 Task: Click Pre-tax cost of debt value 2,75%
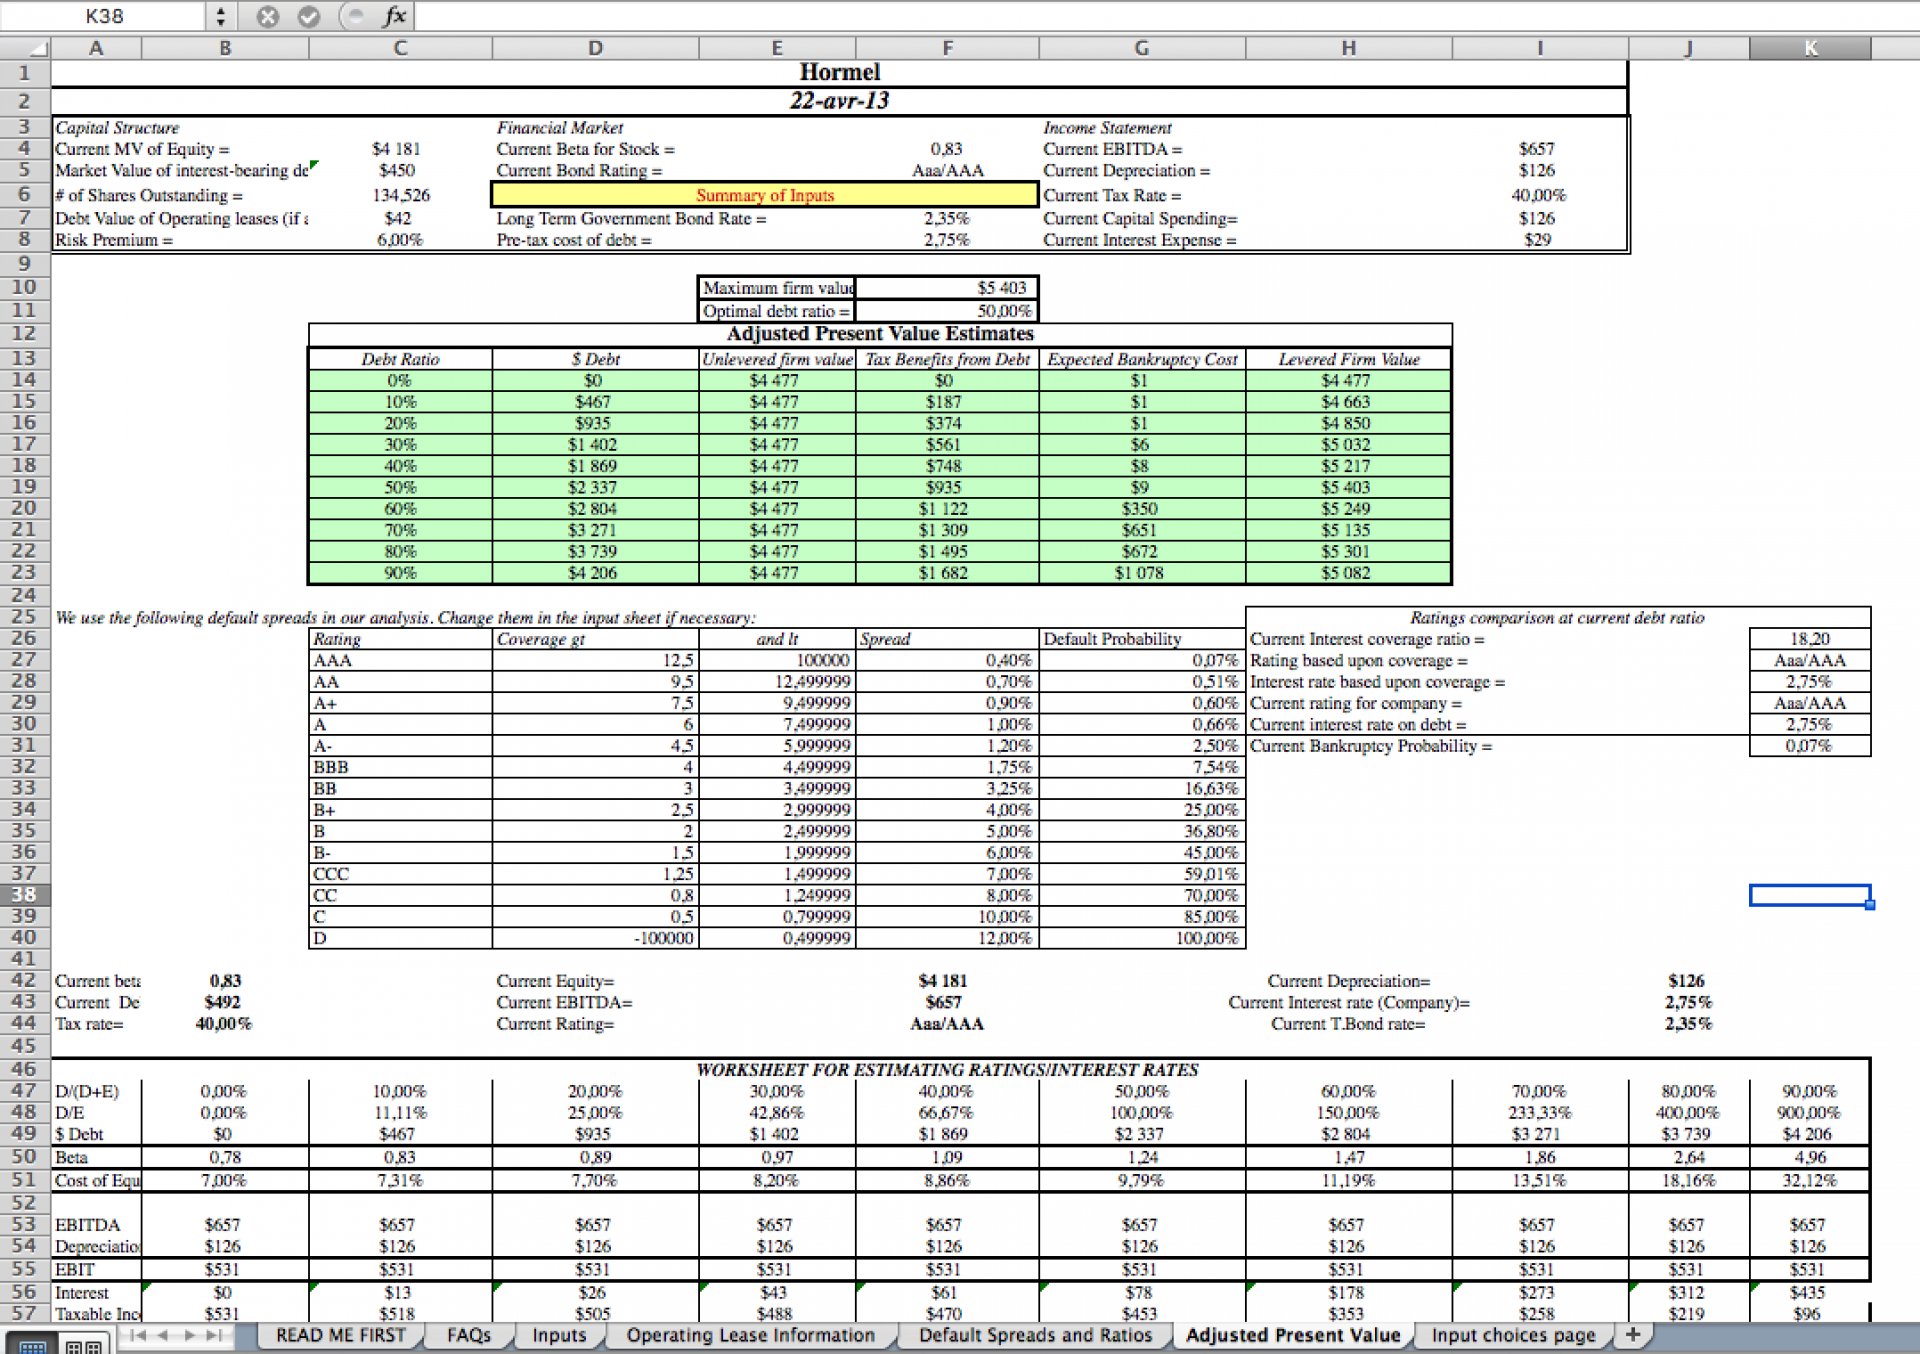click(x=947, y=240)
